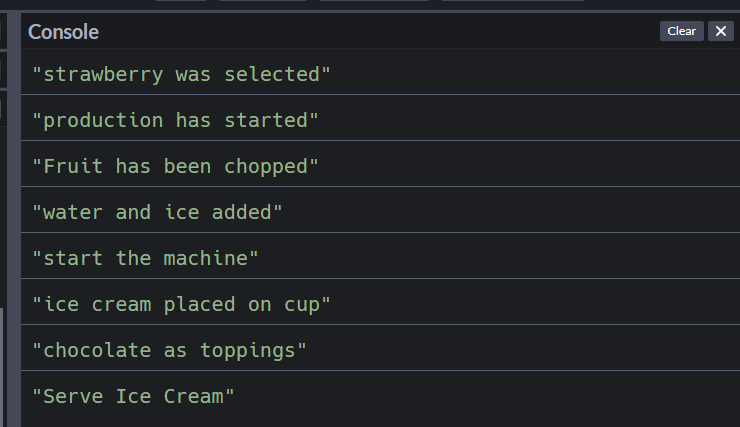Select the "chocolate as toppings" log entry
The height and width of the screenshot is (427, 740).
point(380,348)
